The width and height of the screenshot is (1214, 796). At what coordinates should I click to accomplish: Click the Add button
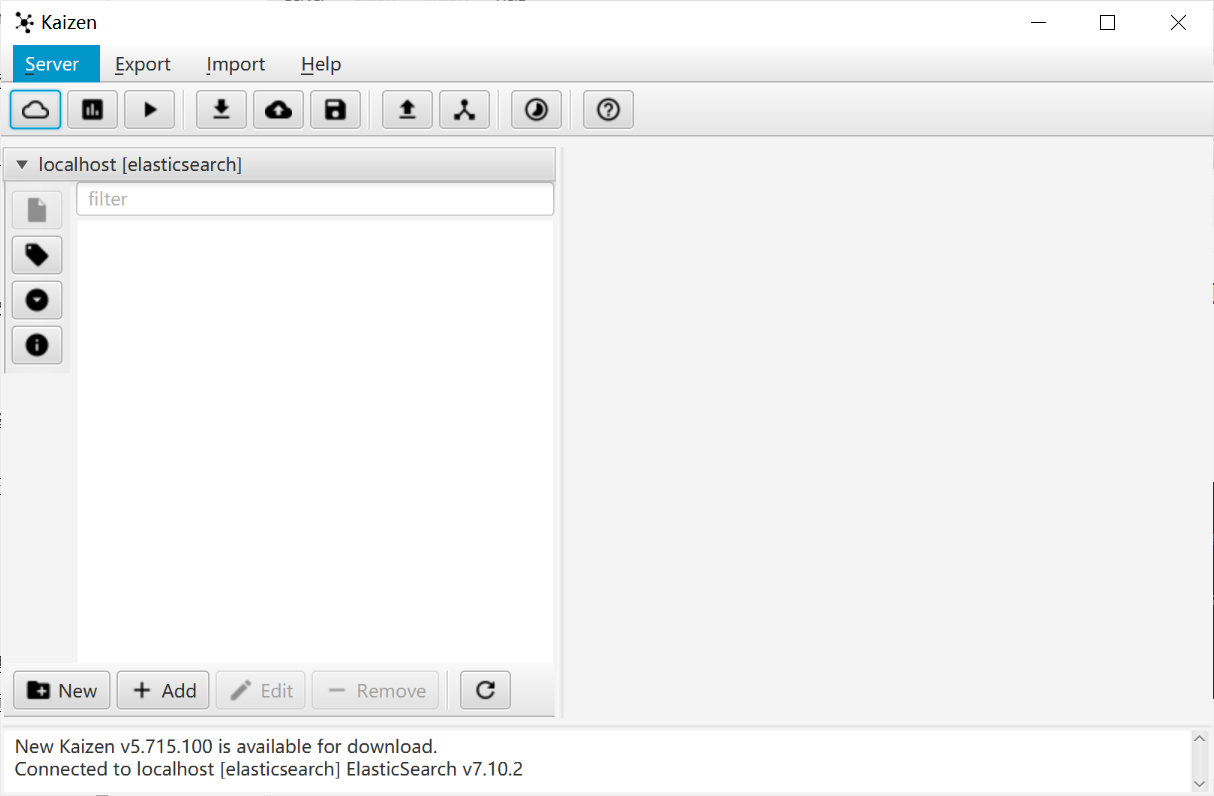[x=163, y=690]
